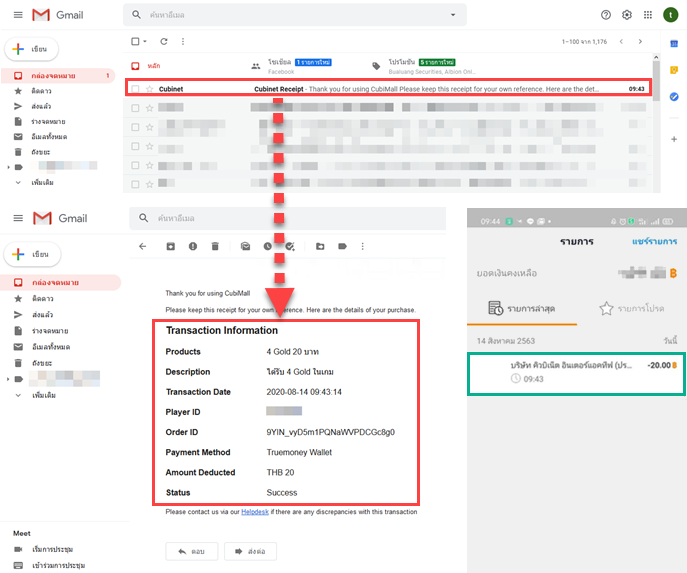Tick the Cubinet email checkbox
The height and width of the screenshot is (573, 687).
coord(135,89)
